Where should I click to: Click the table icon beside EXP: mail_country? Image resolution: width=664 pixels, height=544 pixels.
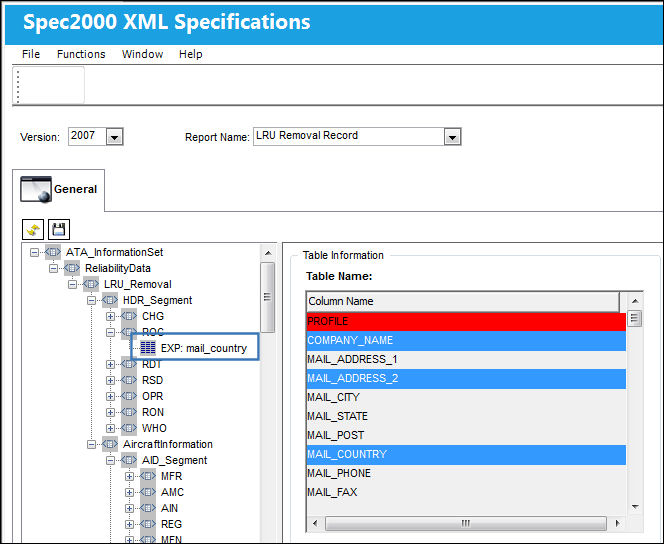tap(148, 348)
